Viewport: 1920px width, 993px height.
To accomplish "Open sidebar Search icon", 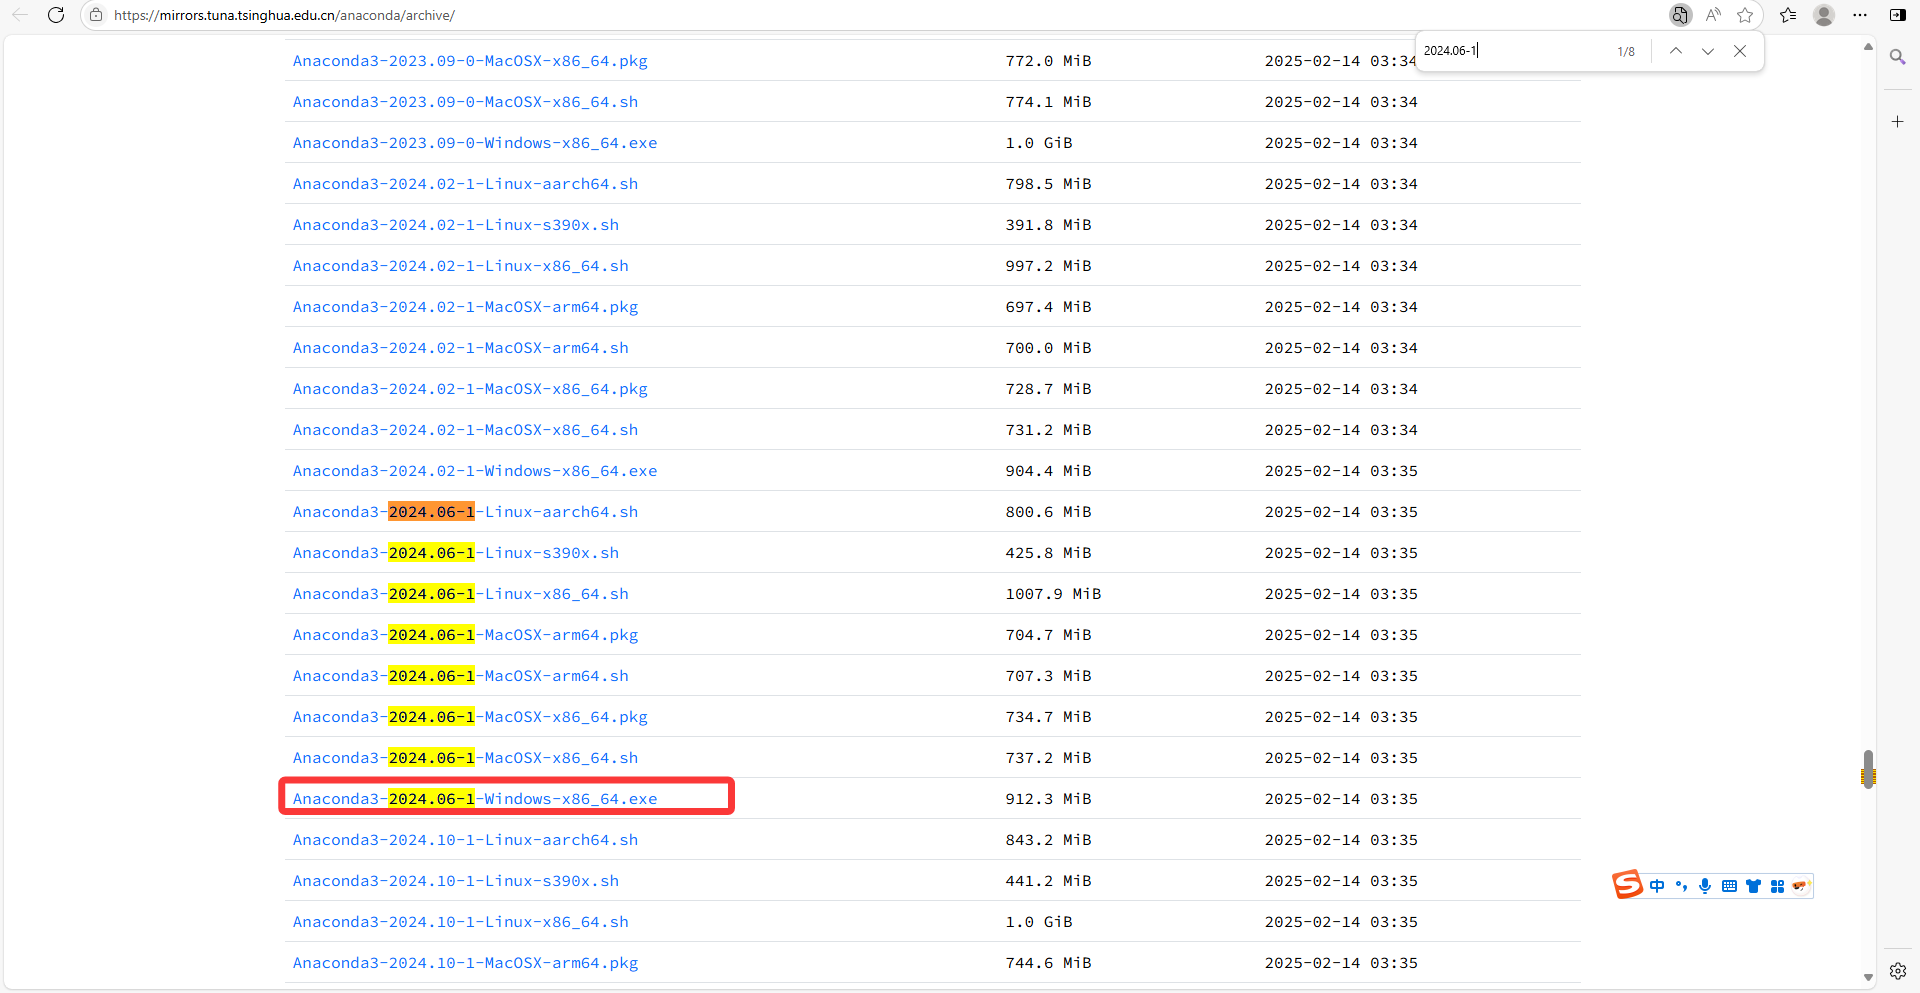I will [x=1897, y=57].
